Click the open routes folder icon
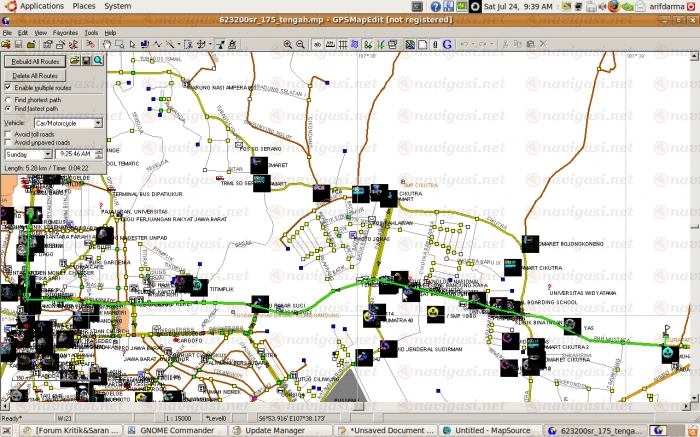Viewport: 700px width, 437px height. click(x=73, y=62)
